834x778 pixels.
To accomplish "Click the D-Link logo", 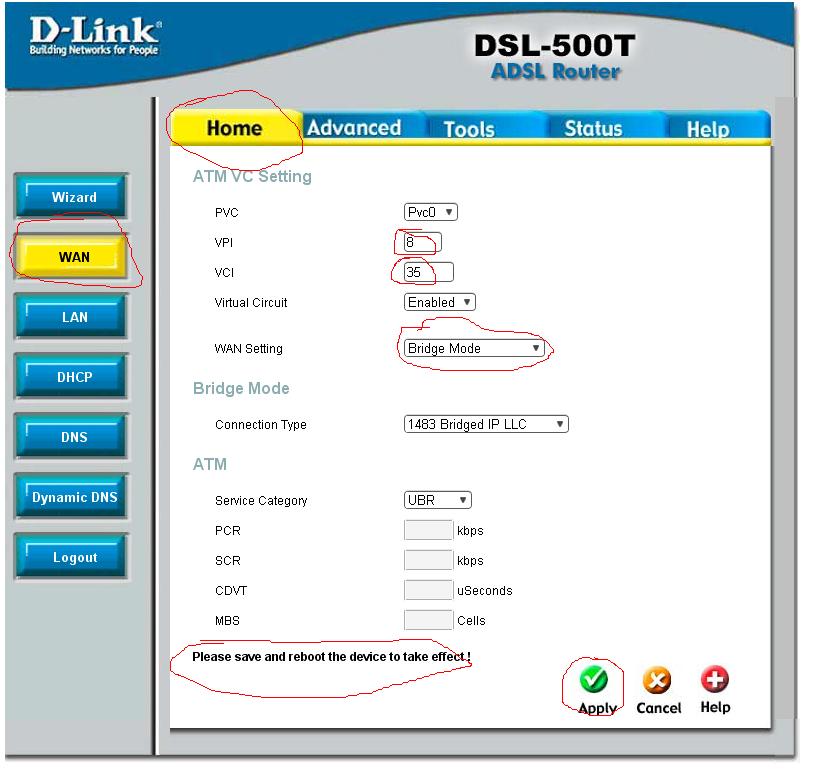I will (x=95, y=37).
